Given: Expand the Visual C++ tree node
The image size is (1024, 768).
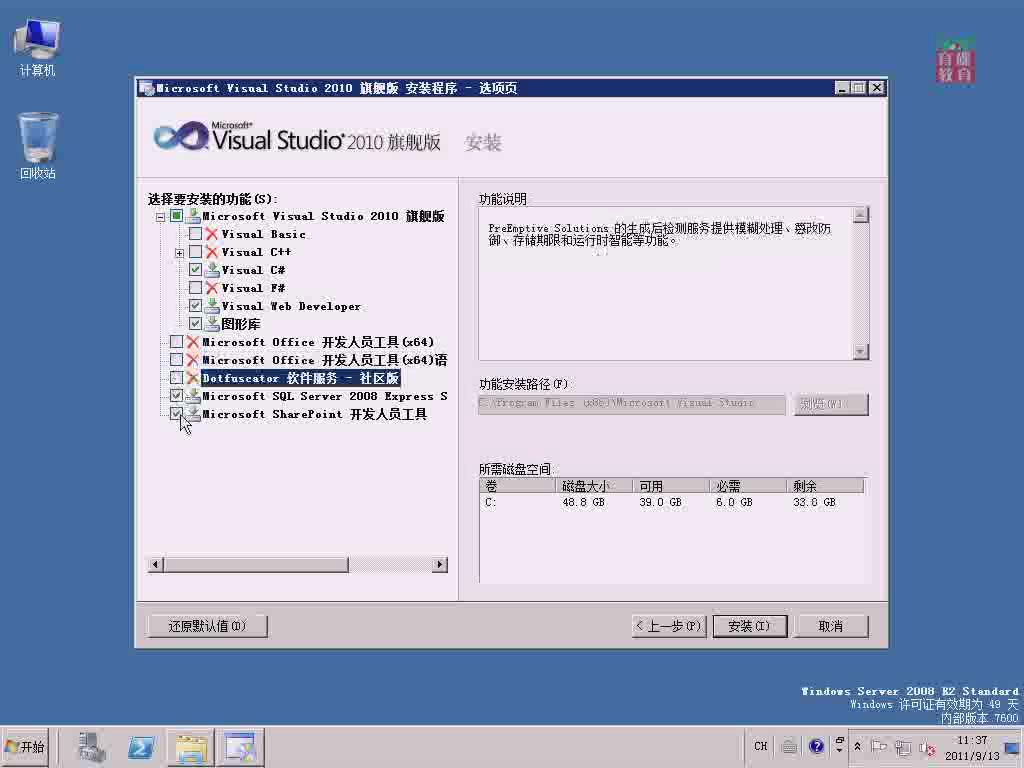Looking at the screenshot, I should click(180, 253).
